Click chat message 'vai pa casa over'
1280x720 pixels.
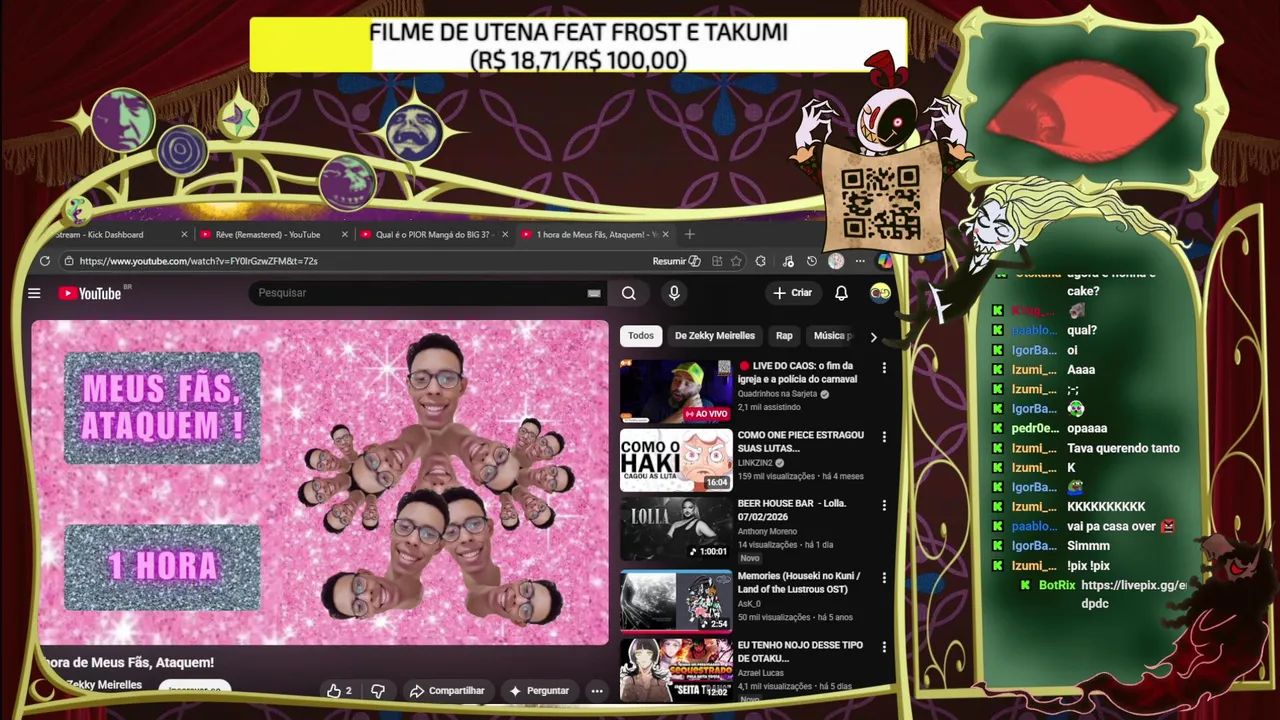pyautogui.click(x=1111, y=526)
